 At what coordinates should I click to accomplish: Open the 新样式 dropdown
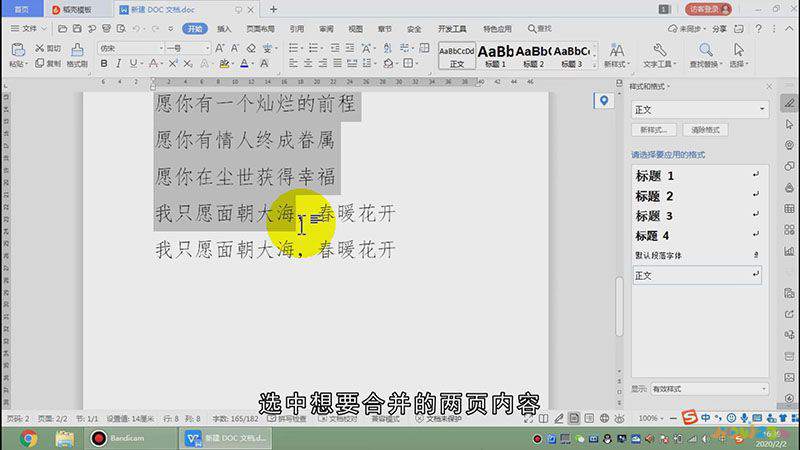click(x=617, y=55)
